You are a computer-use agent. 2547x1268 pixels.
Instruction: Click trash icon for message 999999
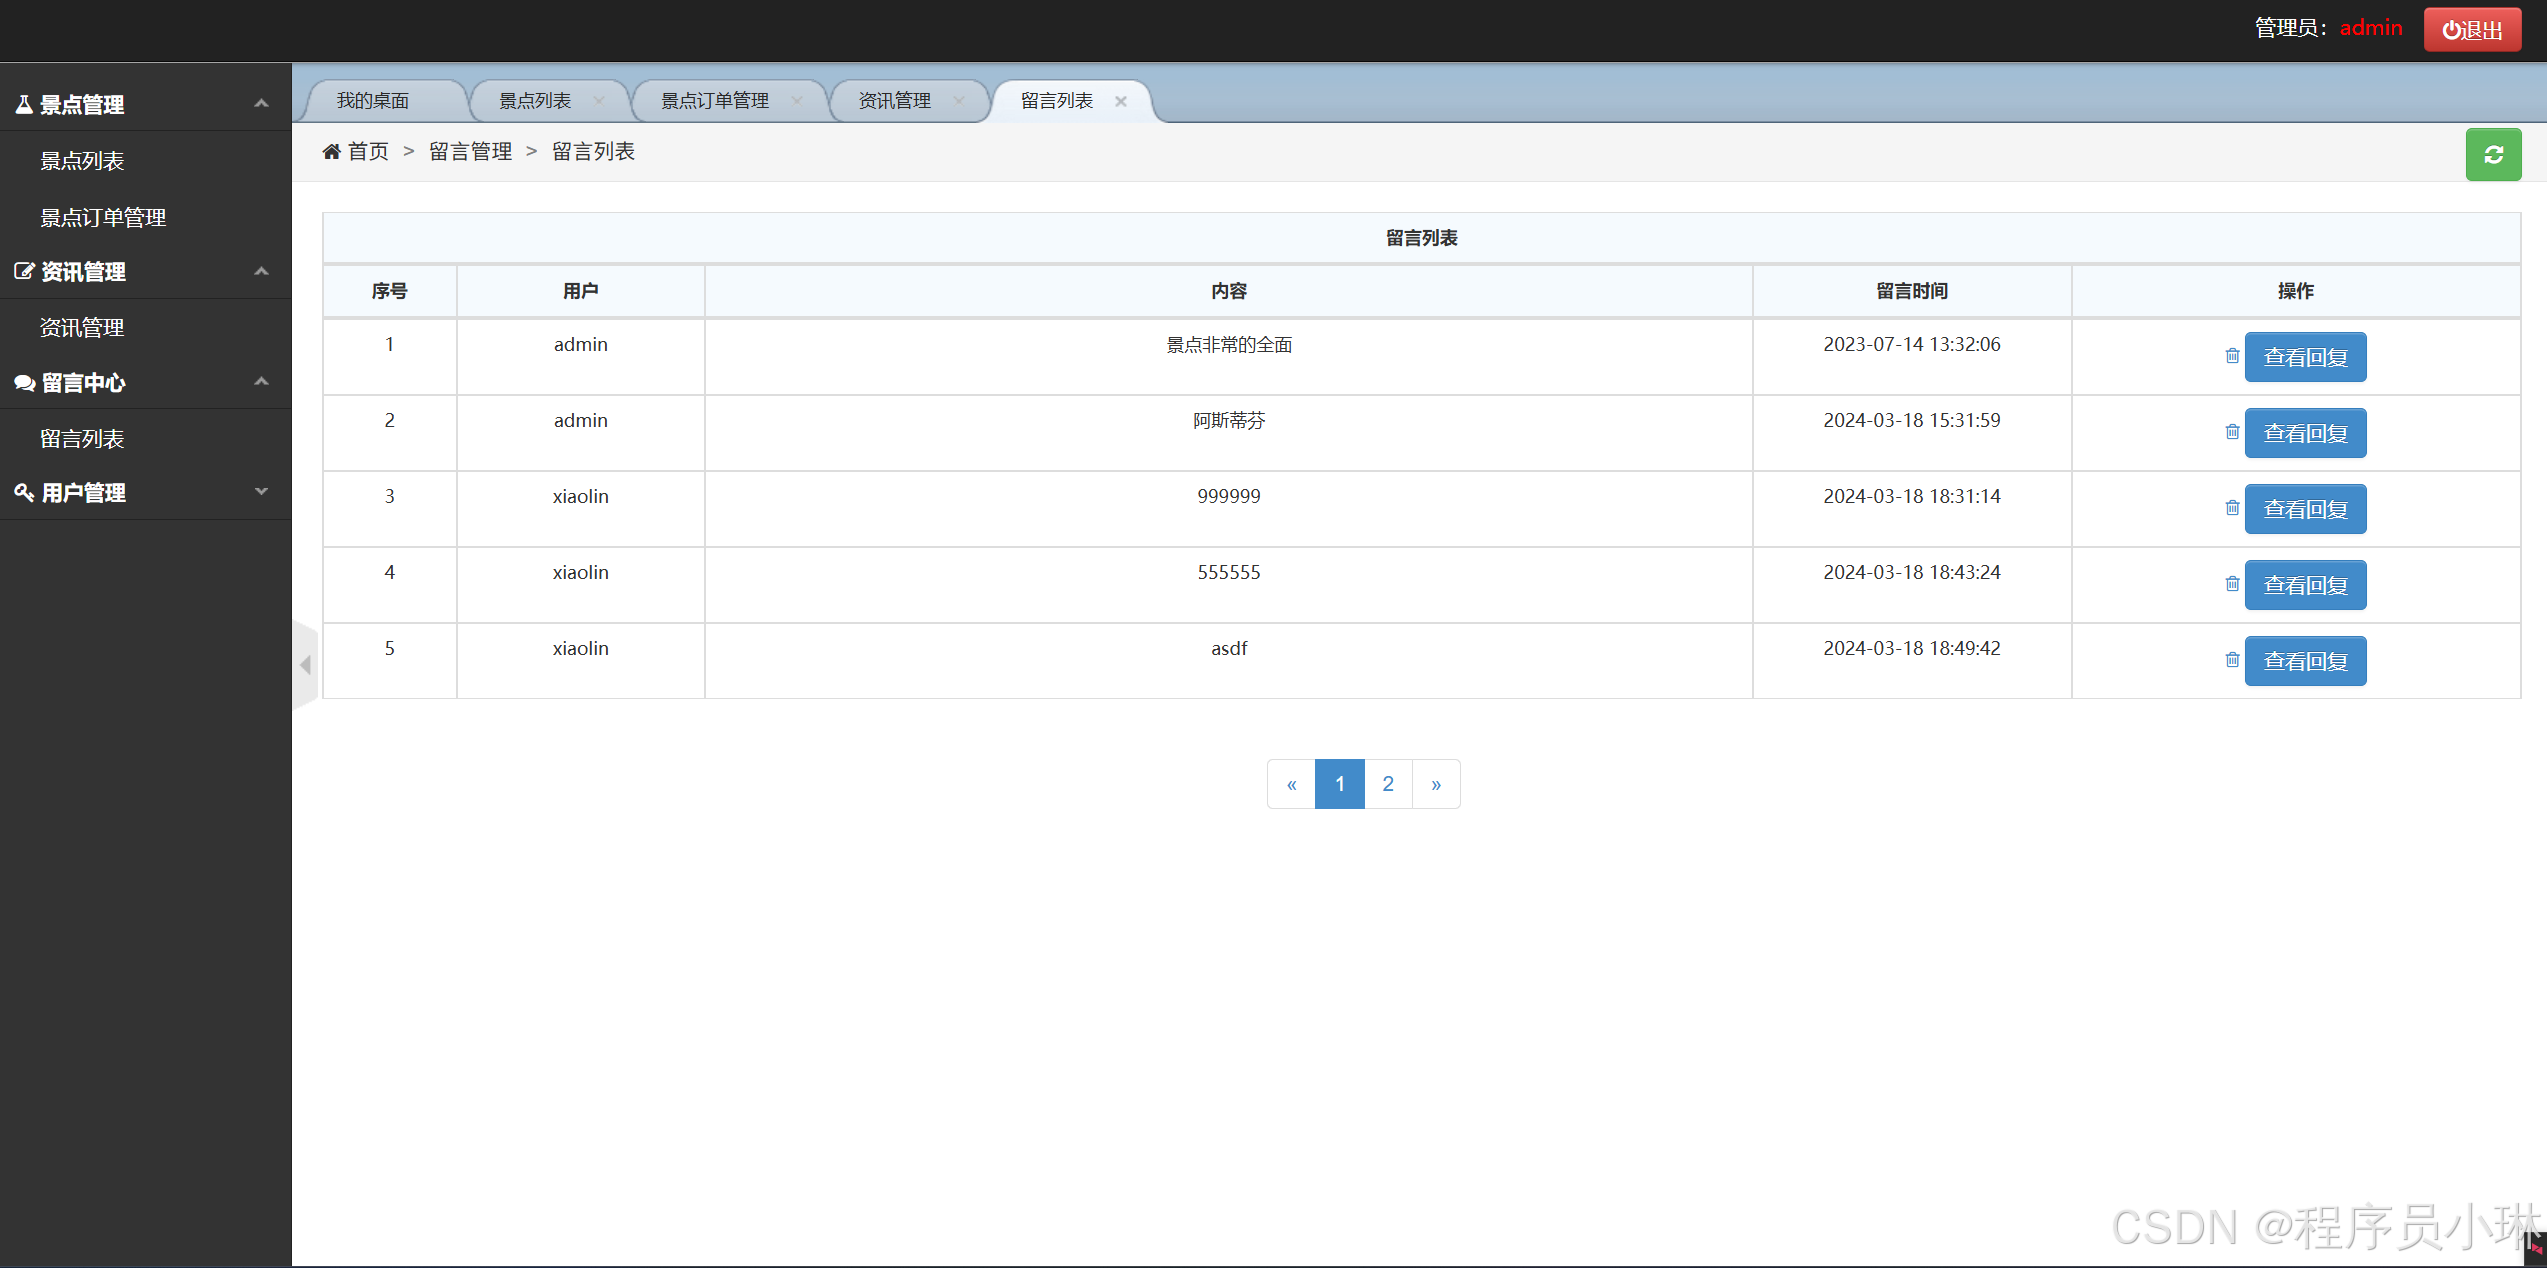point(2232,508)
